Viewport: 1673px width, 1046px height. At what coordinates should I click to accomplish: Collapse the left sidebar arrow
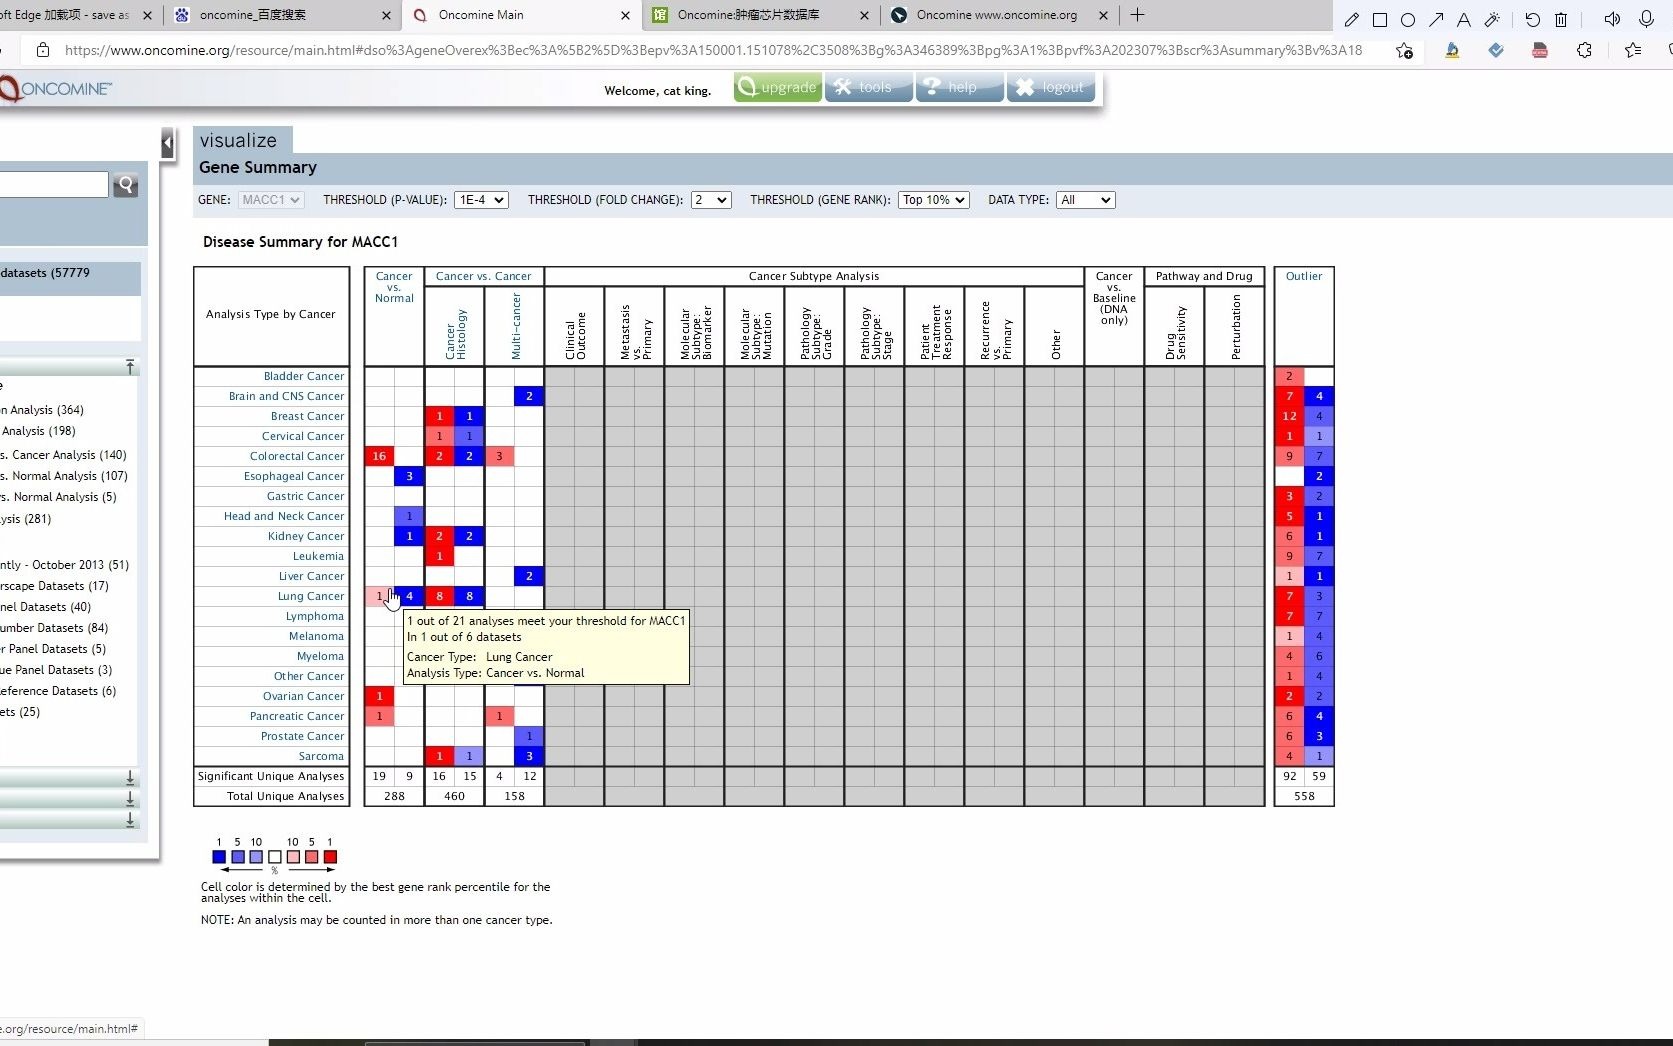168,144
